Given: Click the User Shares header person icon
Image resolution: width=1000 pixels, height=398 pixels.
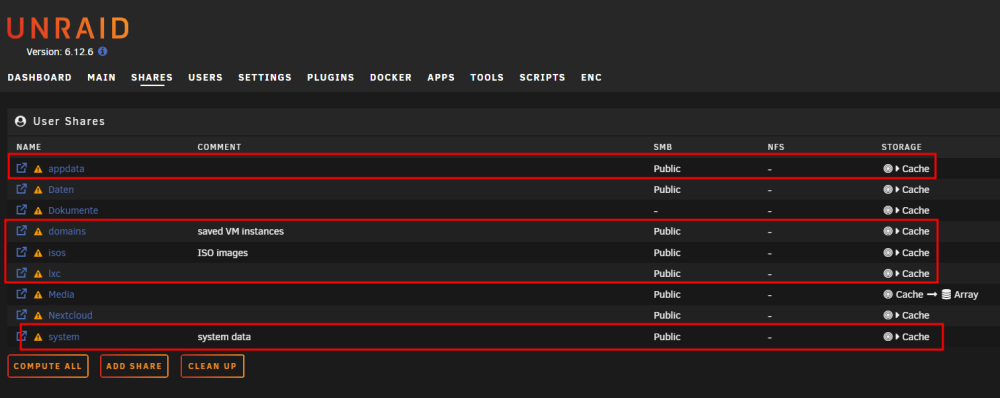Looking at the screenshot, I should click(20, 121).
